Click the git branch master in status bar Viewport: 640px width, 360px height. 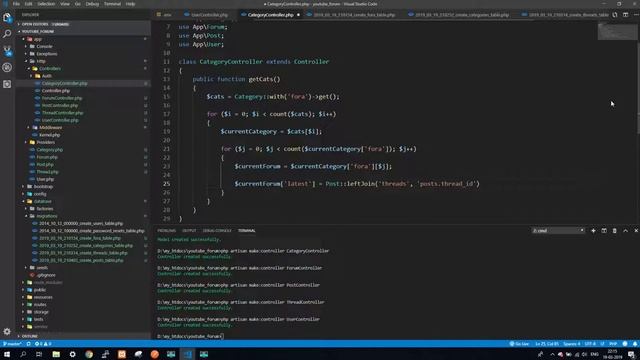point(12,344)
